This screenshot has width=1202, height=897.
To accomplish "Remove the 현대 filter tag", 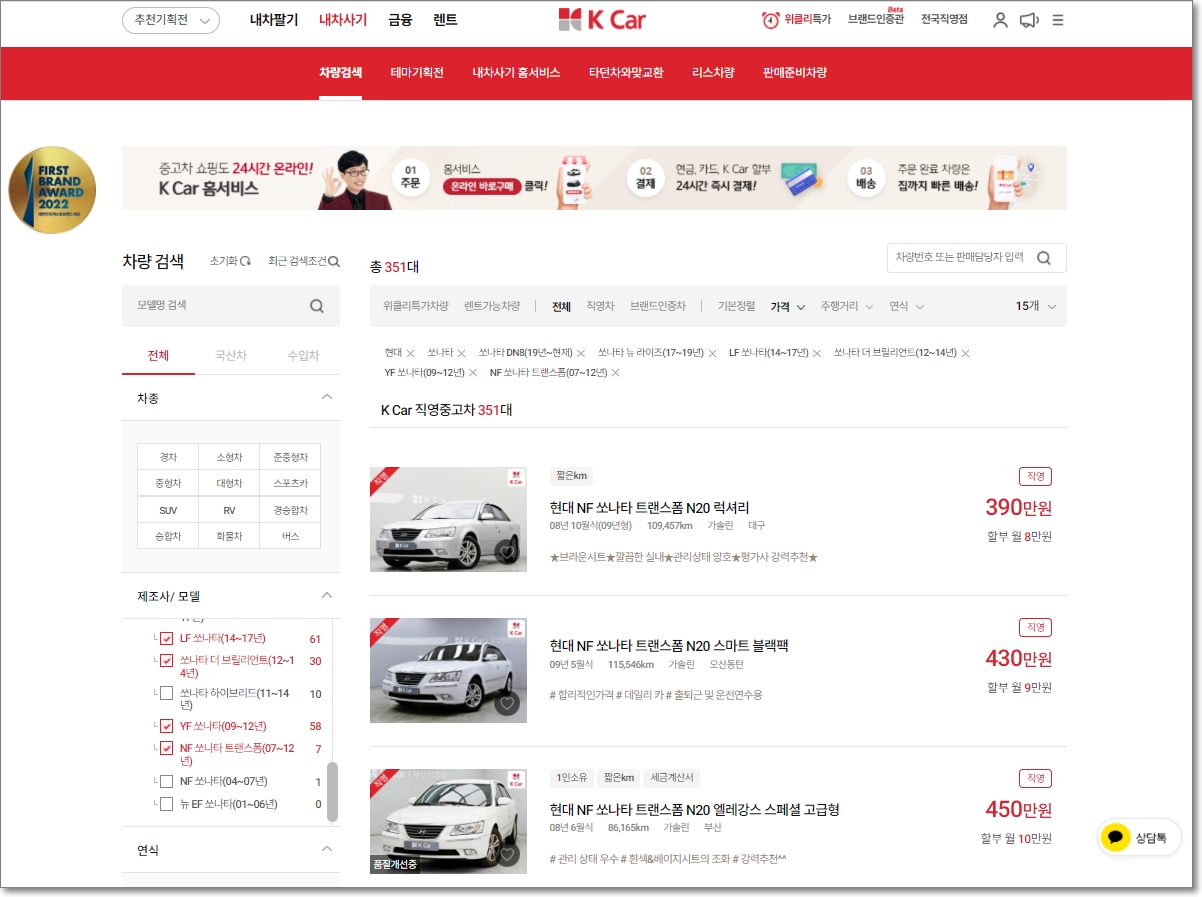I will (x=410, y=353).
